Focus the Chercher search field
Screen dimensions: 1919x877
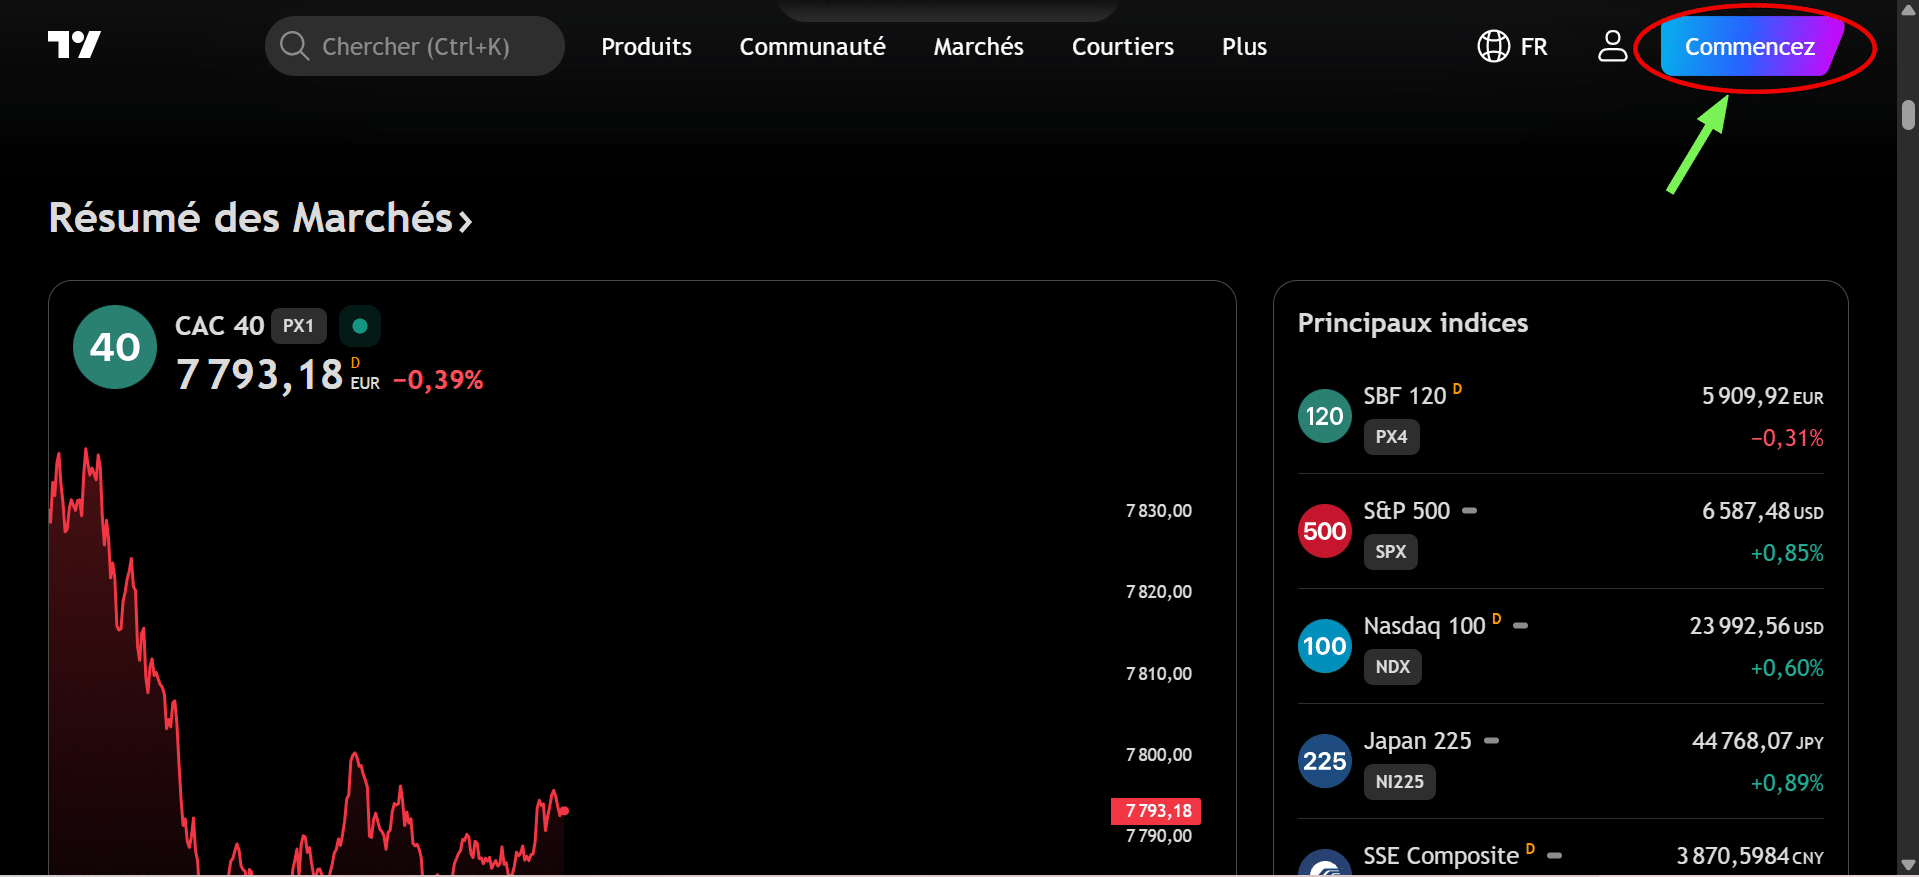pyautogui.click(x=415, y=47)
